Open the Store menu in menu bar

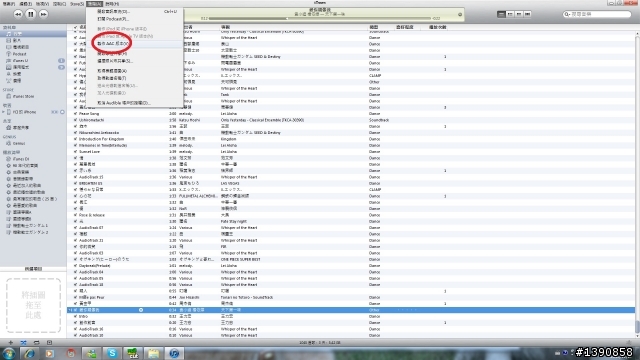[77, 4]
